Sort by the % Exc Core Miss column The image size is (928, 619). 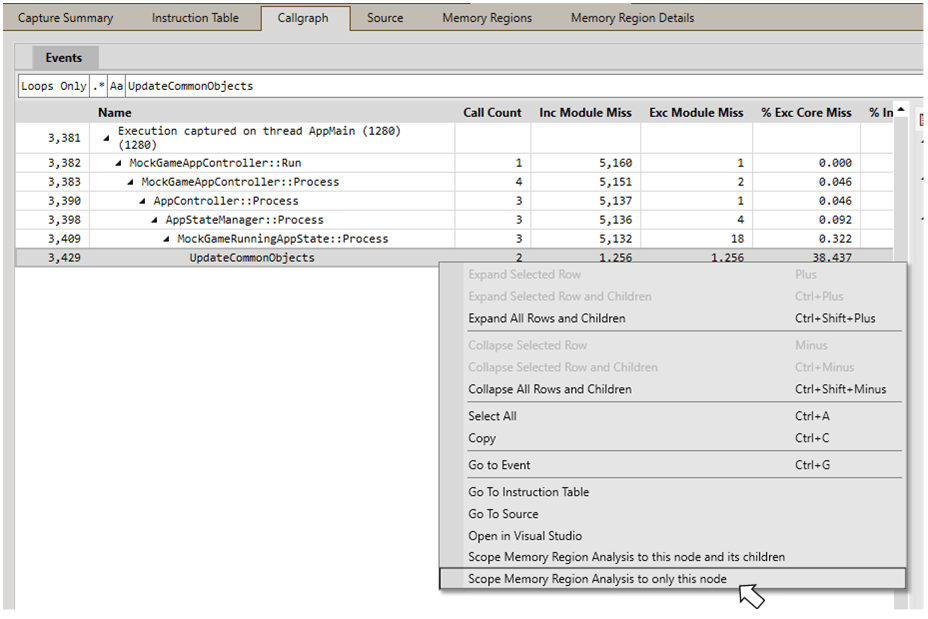click(x=806, y=112)
